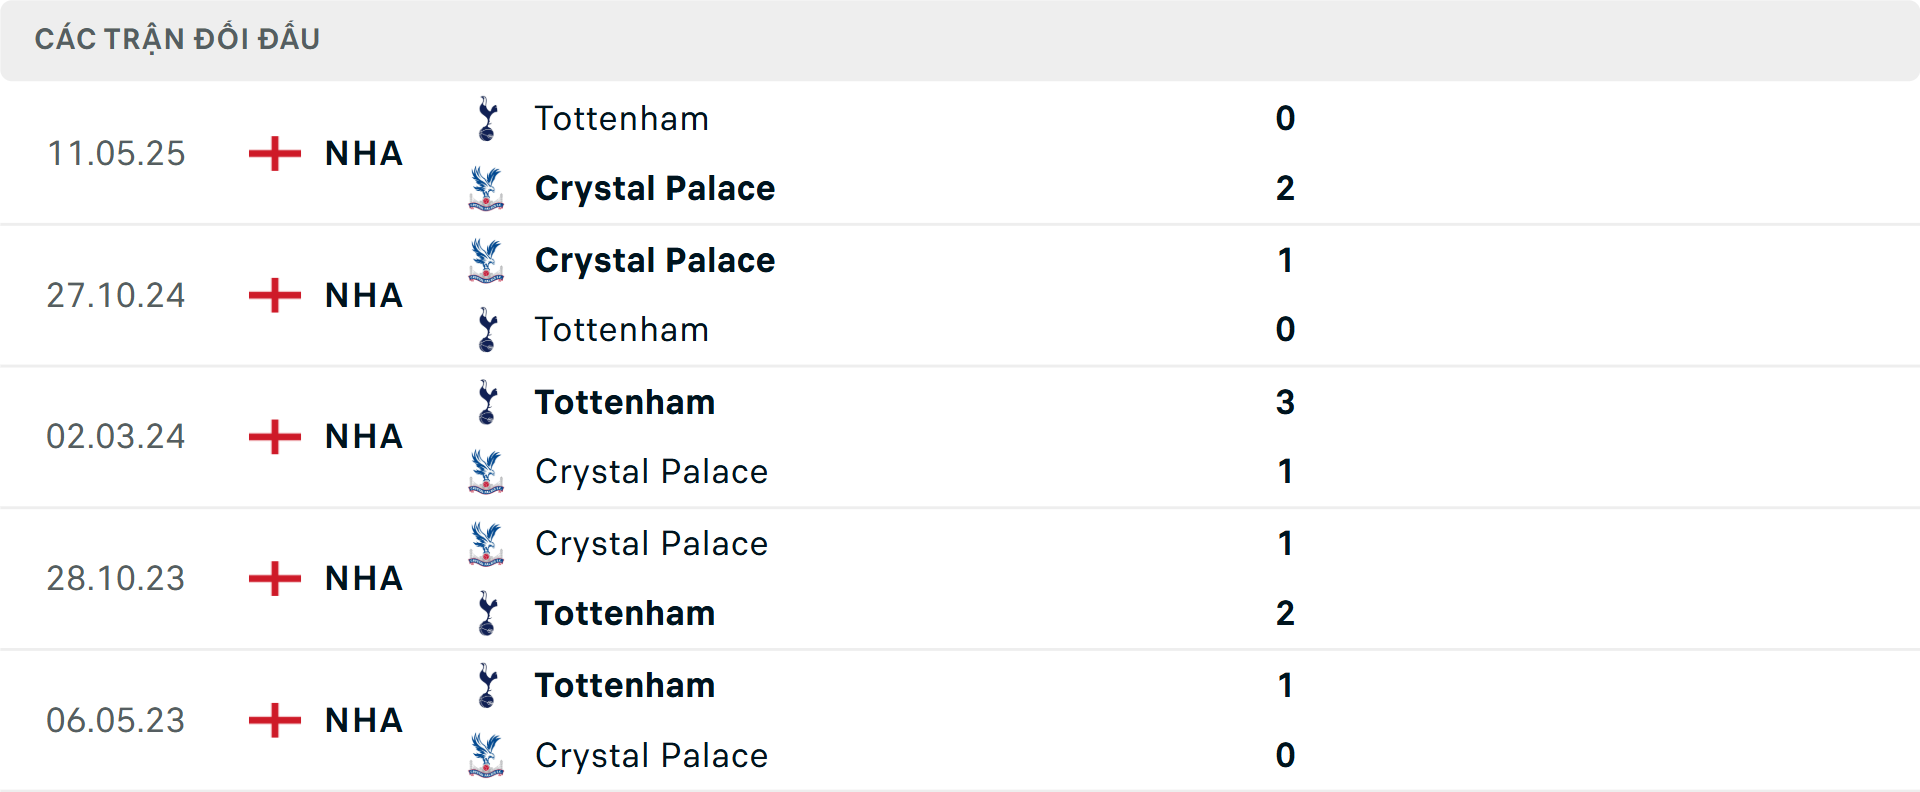Select the Crystal Palace logo in the 06.05.23 row
Screen dimensions: 1920x792
point(487,755)
